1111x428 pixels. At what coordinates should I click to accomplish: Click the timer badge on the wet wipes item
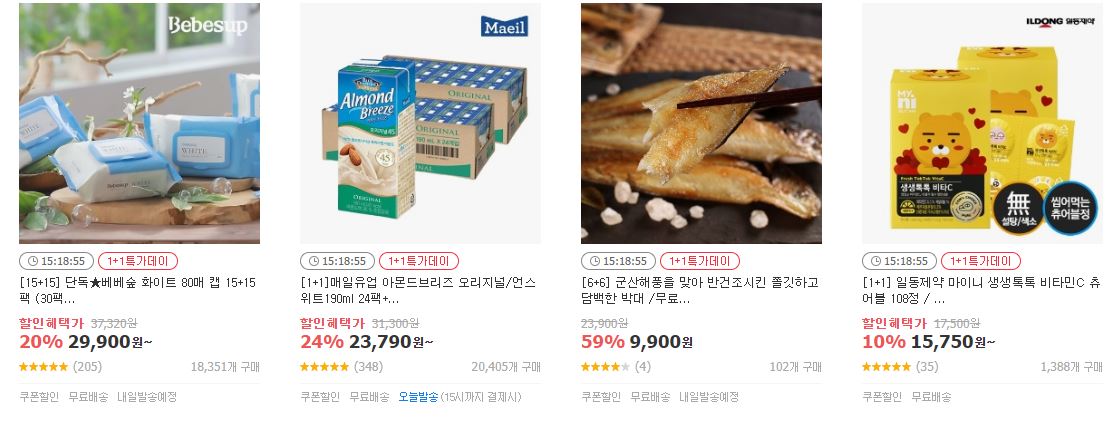pos(57,261)
